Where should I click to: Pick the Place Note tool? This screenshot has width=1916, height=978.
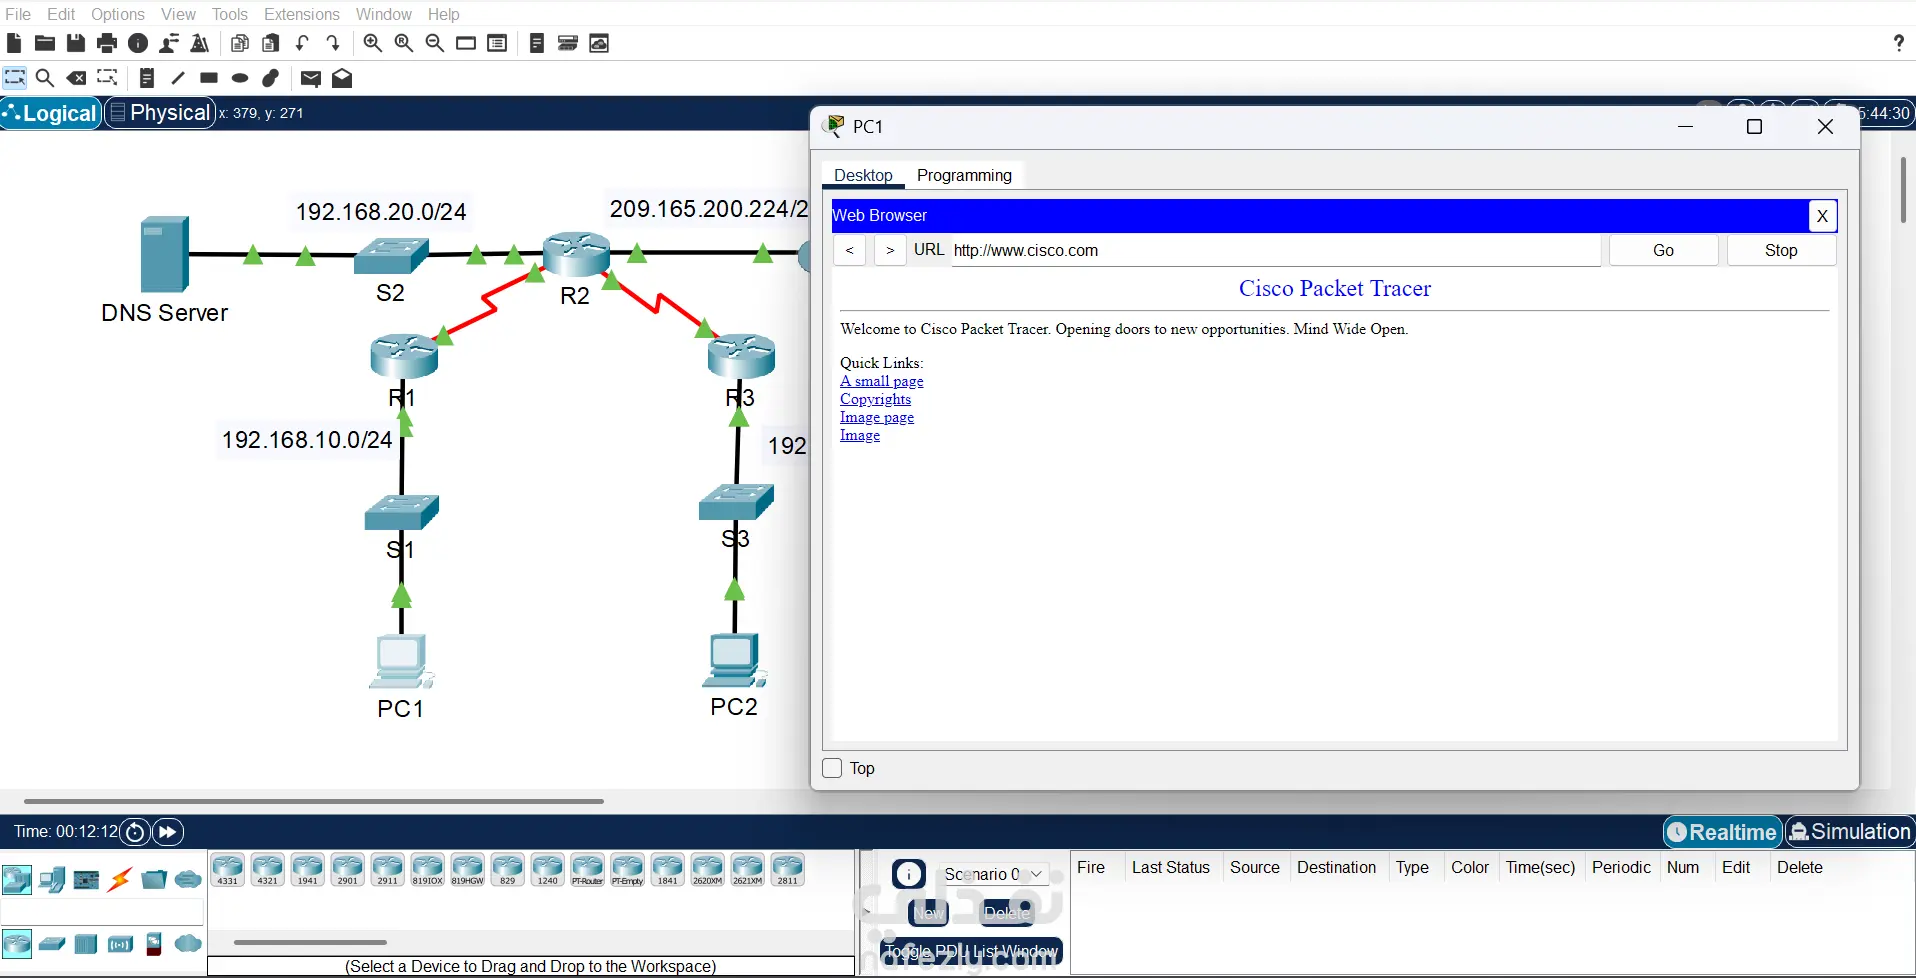pyautogui.click(x=147, y=78)
